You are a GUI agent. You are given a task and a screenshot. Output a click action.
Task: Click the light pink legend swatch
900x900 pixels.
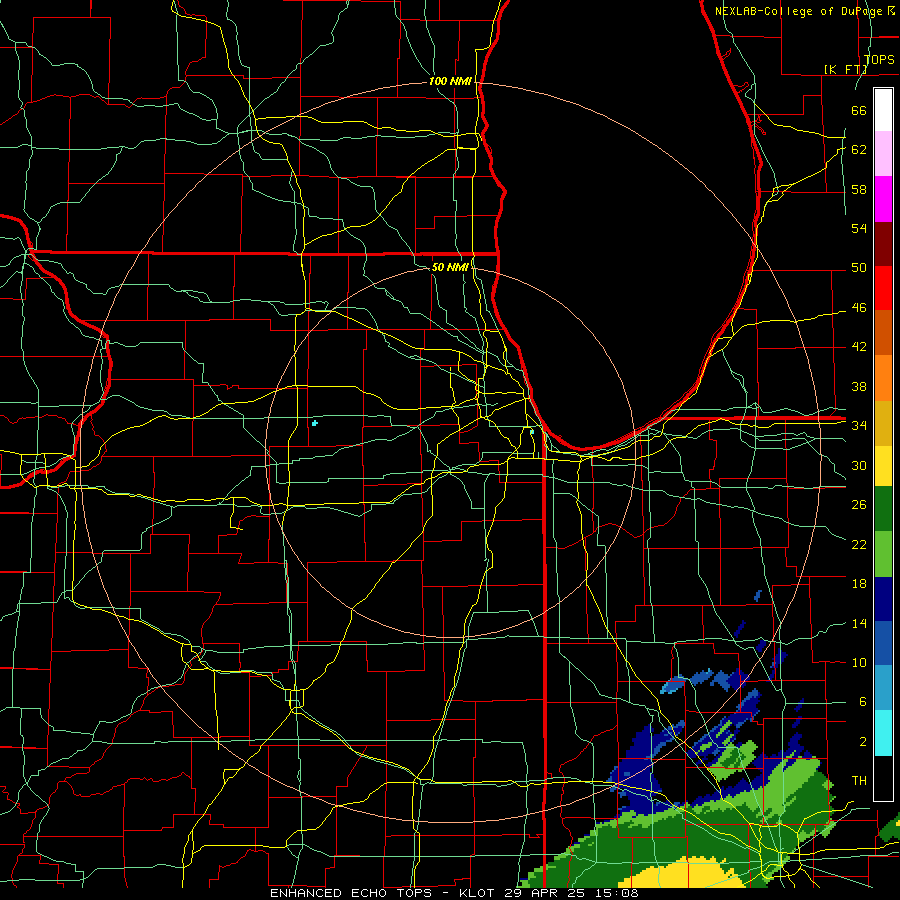click(883, 154)
